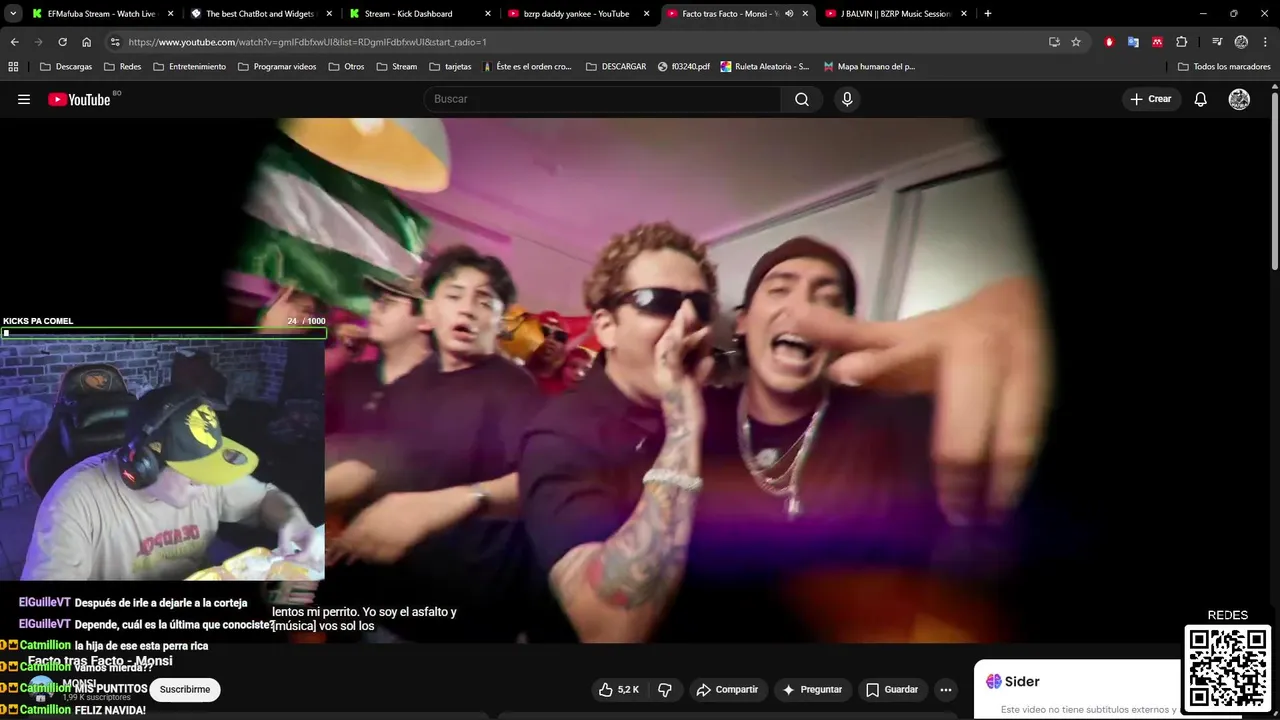Viewport: 1280px width, 720px height.
Task: Open YouTube notifications bell
Action: [x=1201, y=99]
